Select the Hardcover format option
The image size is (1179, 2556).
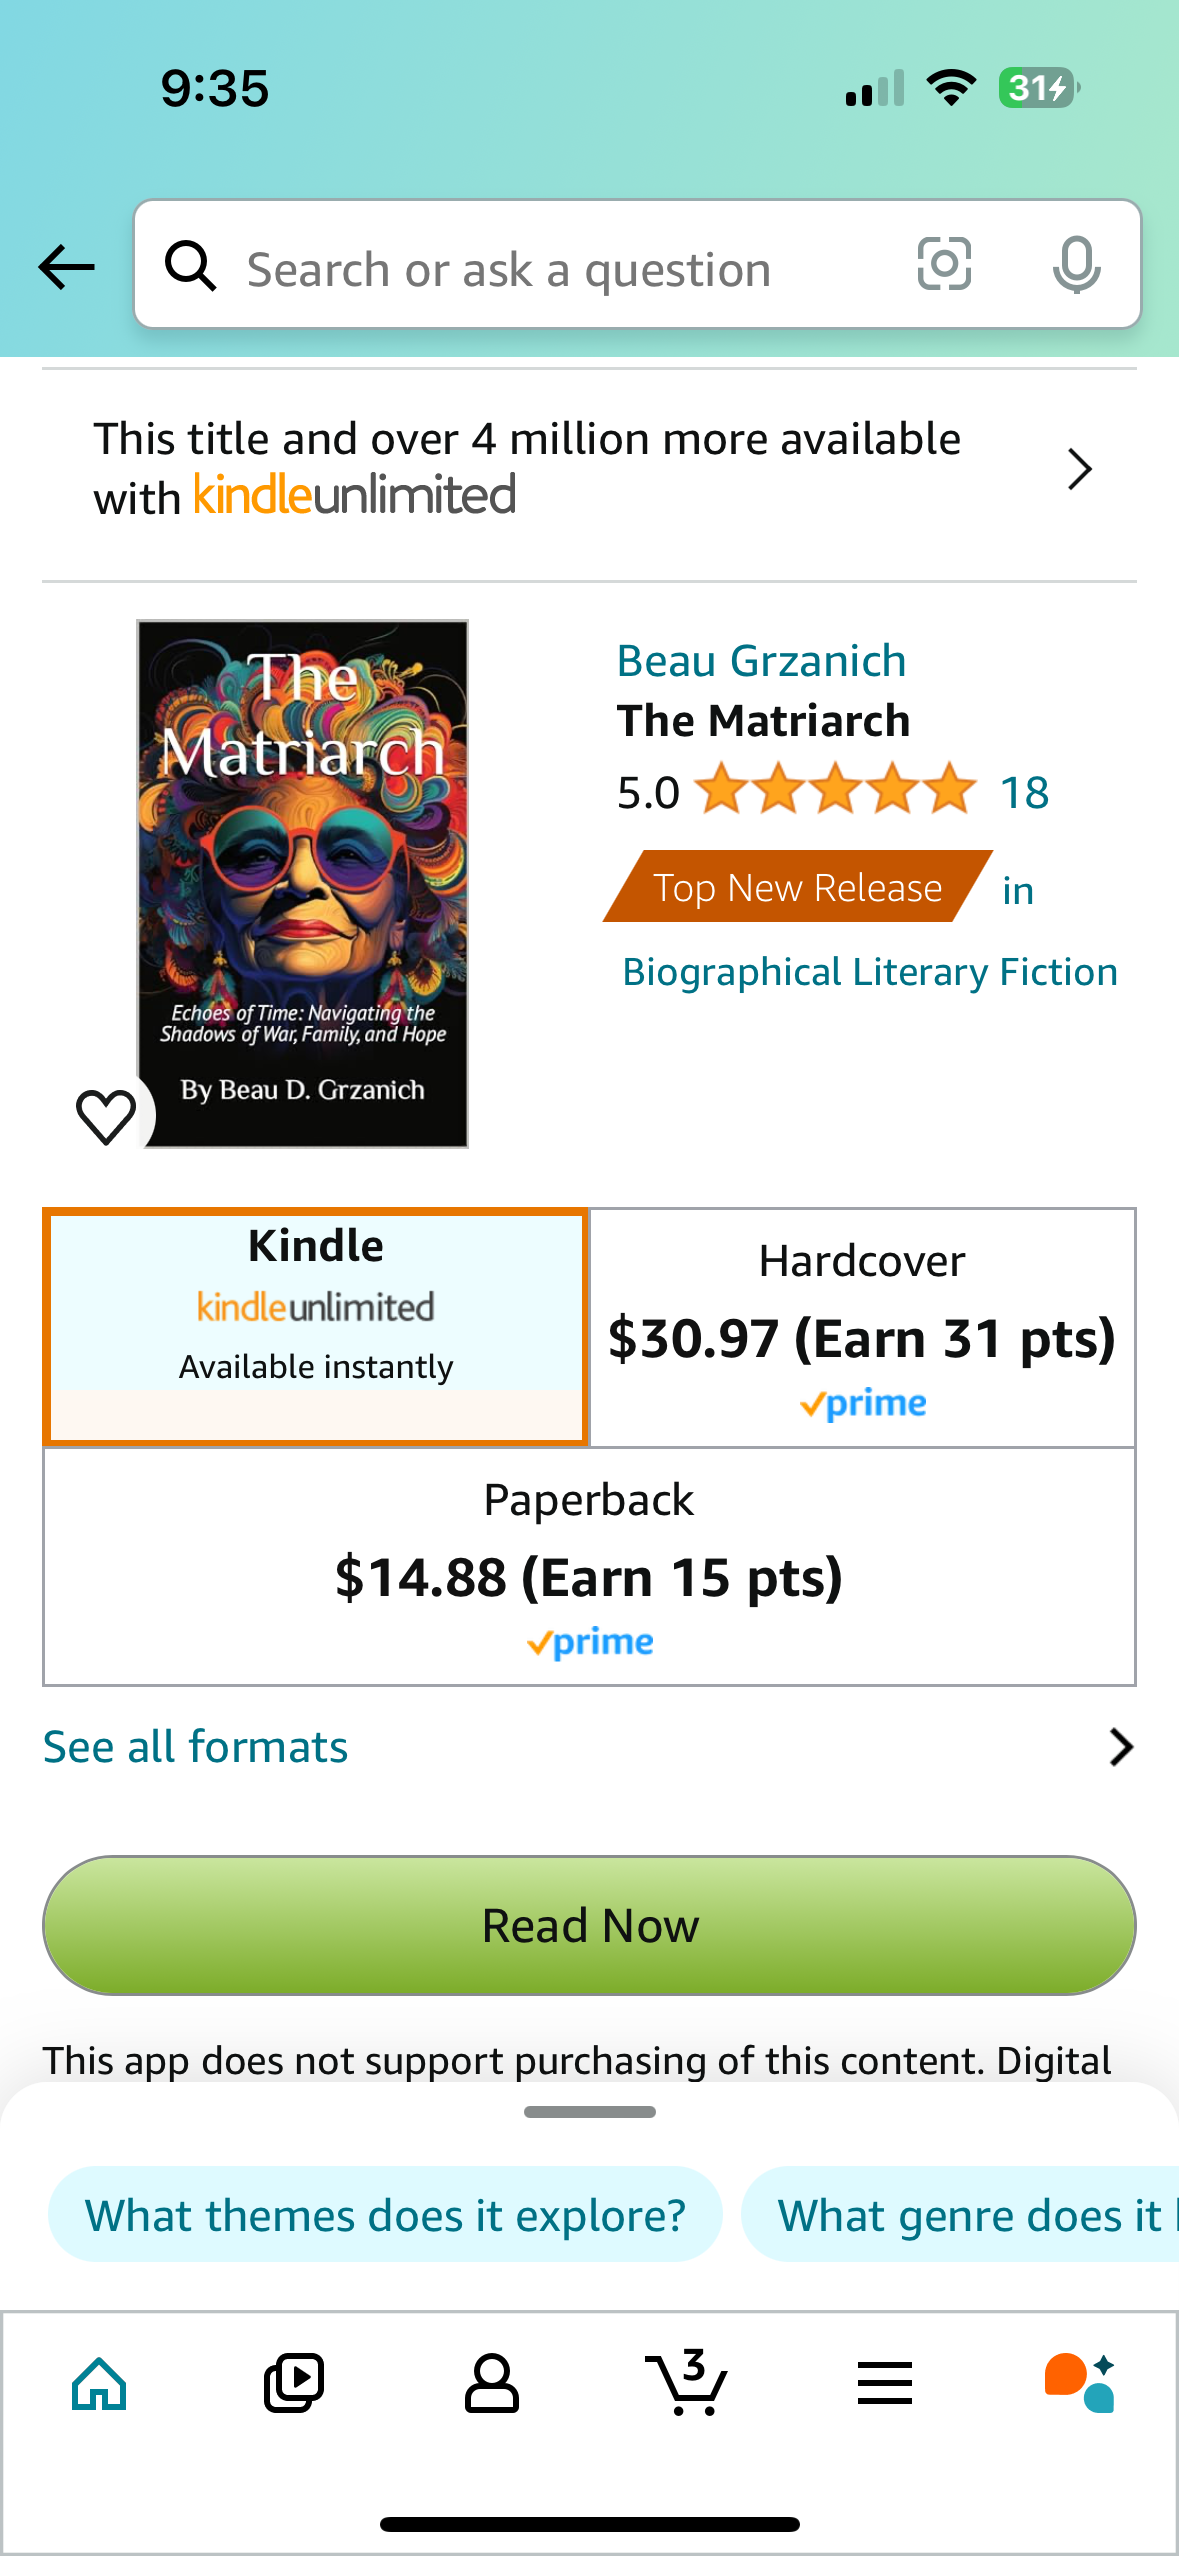pos(862,1326)
